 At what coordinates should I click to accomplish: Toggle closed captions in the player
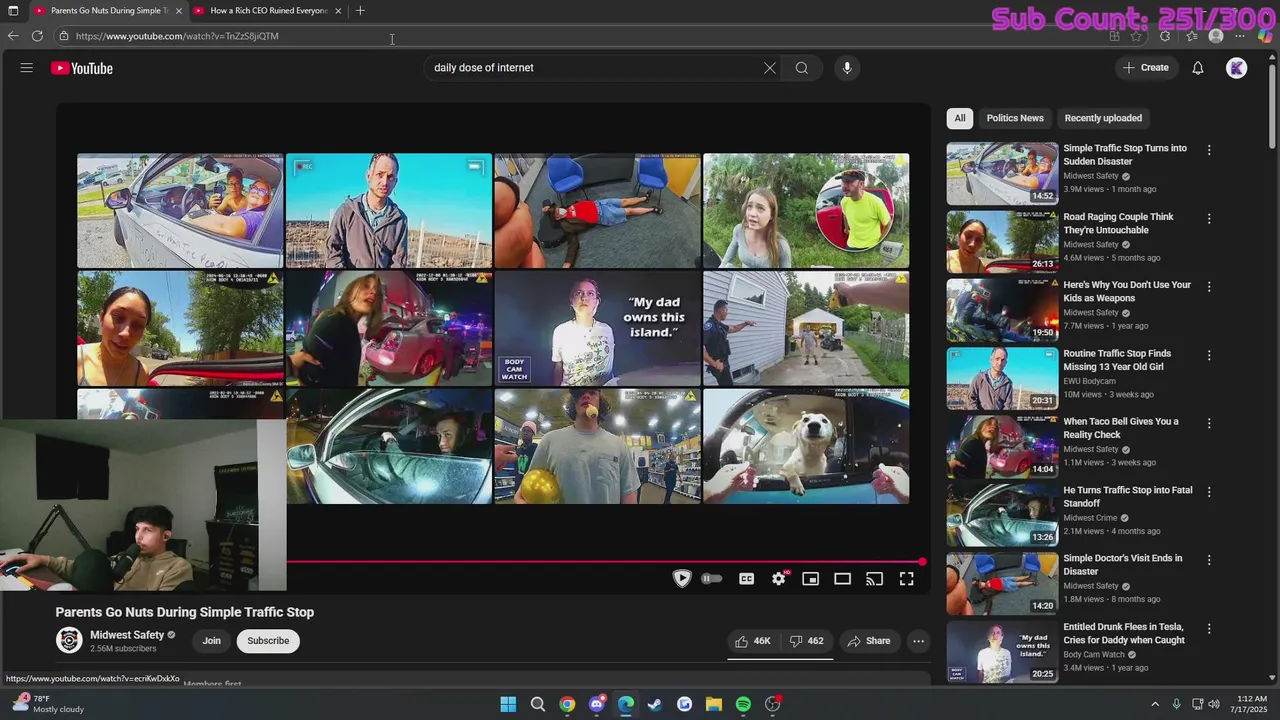[x=746, y=579]
